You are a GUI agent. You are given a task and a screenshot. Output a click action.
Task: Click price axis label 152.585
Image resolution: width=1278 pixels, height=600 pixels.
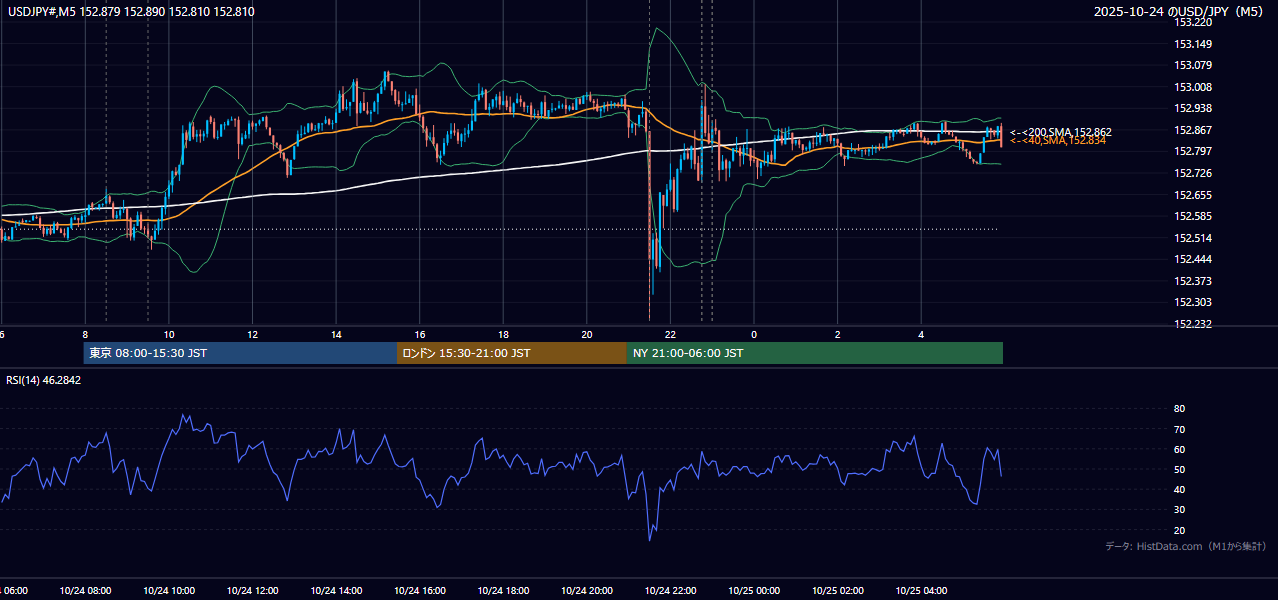point(1192,216)
